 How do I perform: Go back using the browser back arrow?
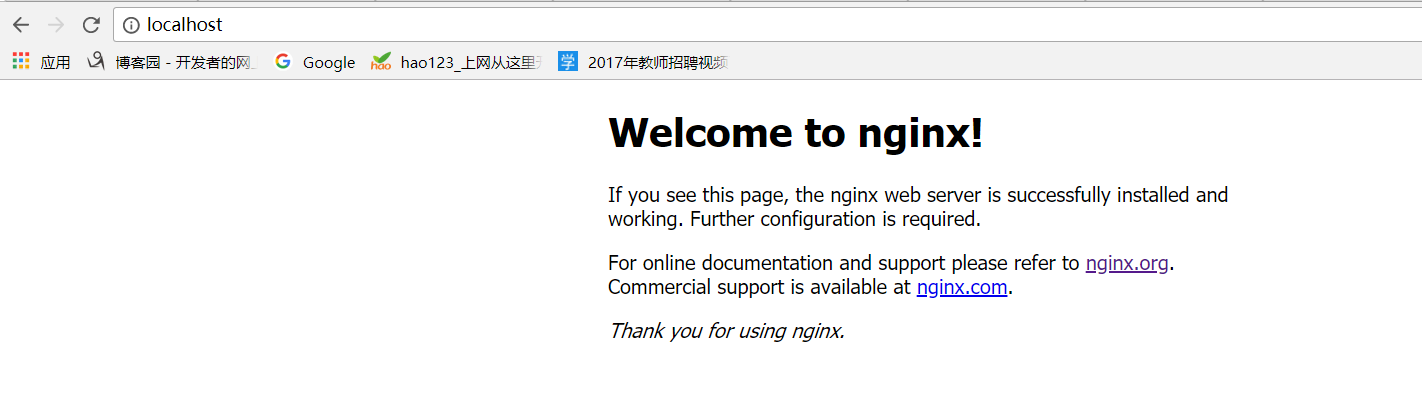click(x=21, y=25)
